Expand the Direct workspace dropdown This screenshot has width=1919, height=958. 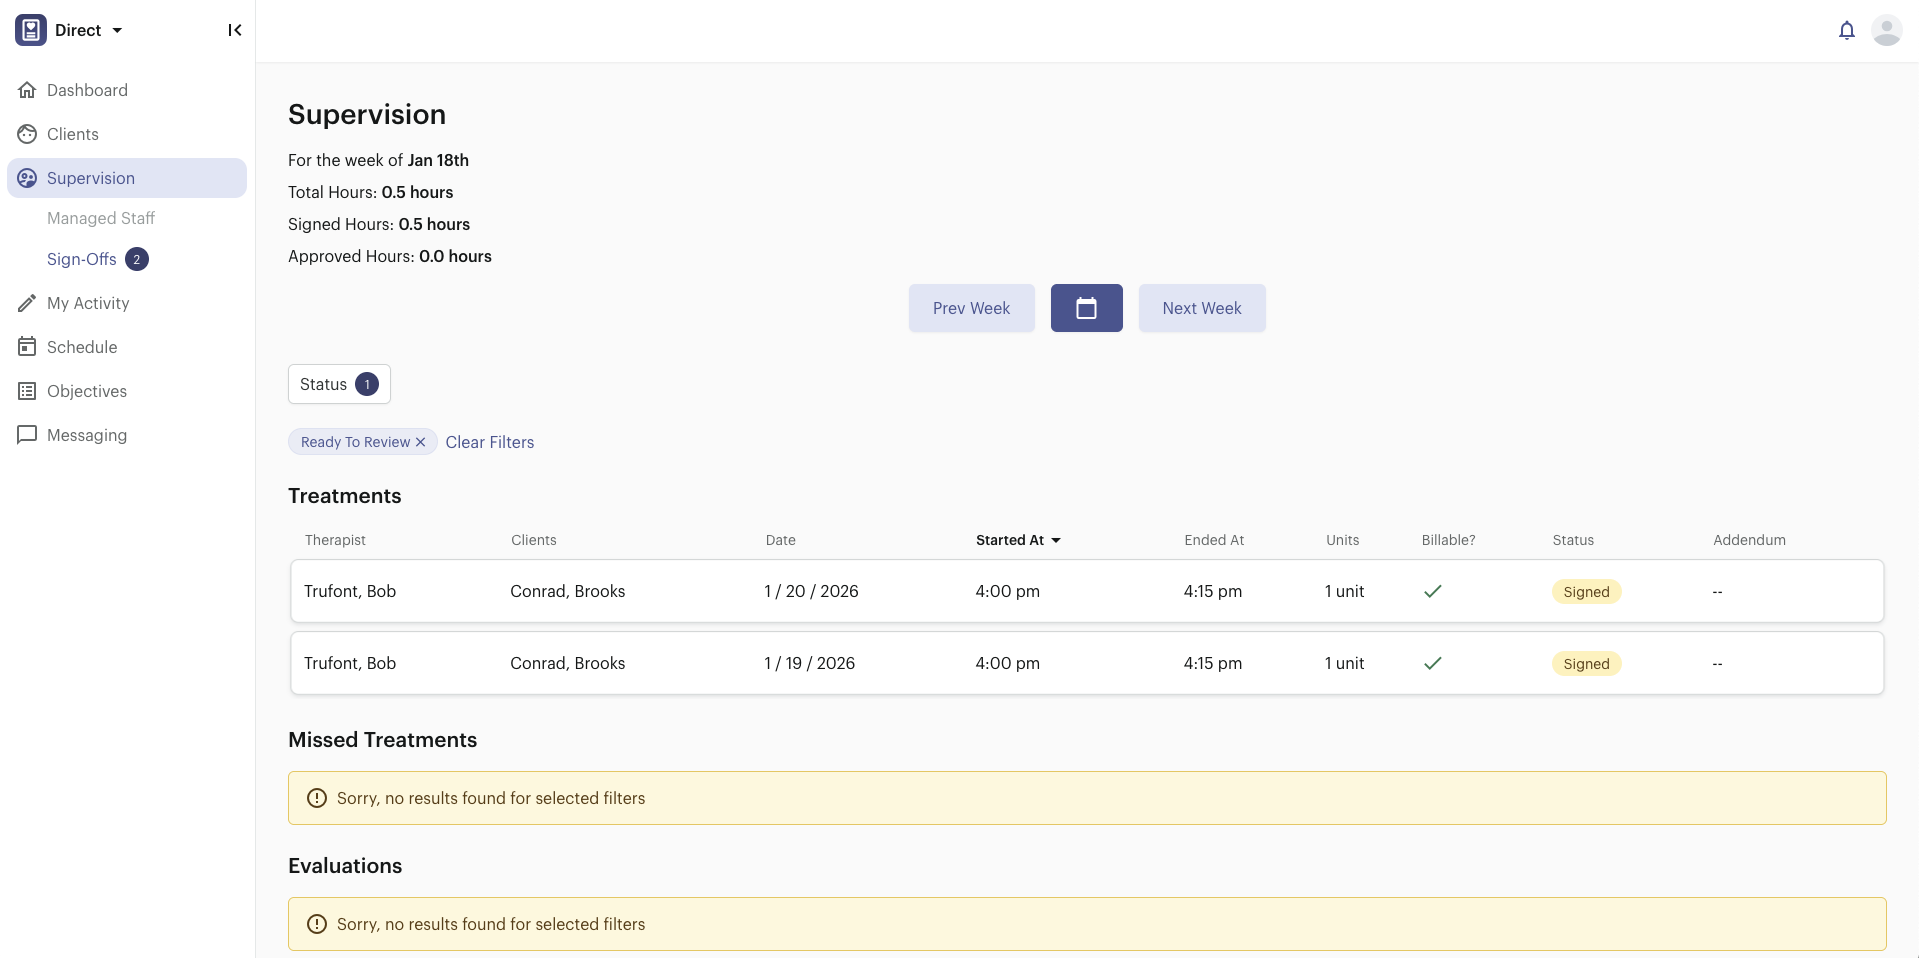click(117, 30)
